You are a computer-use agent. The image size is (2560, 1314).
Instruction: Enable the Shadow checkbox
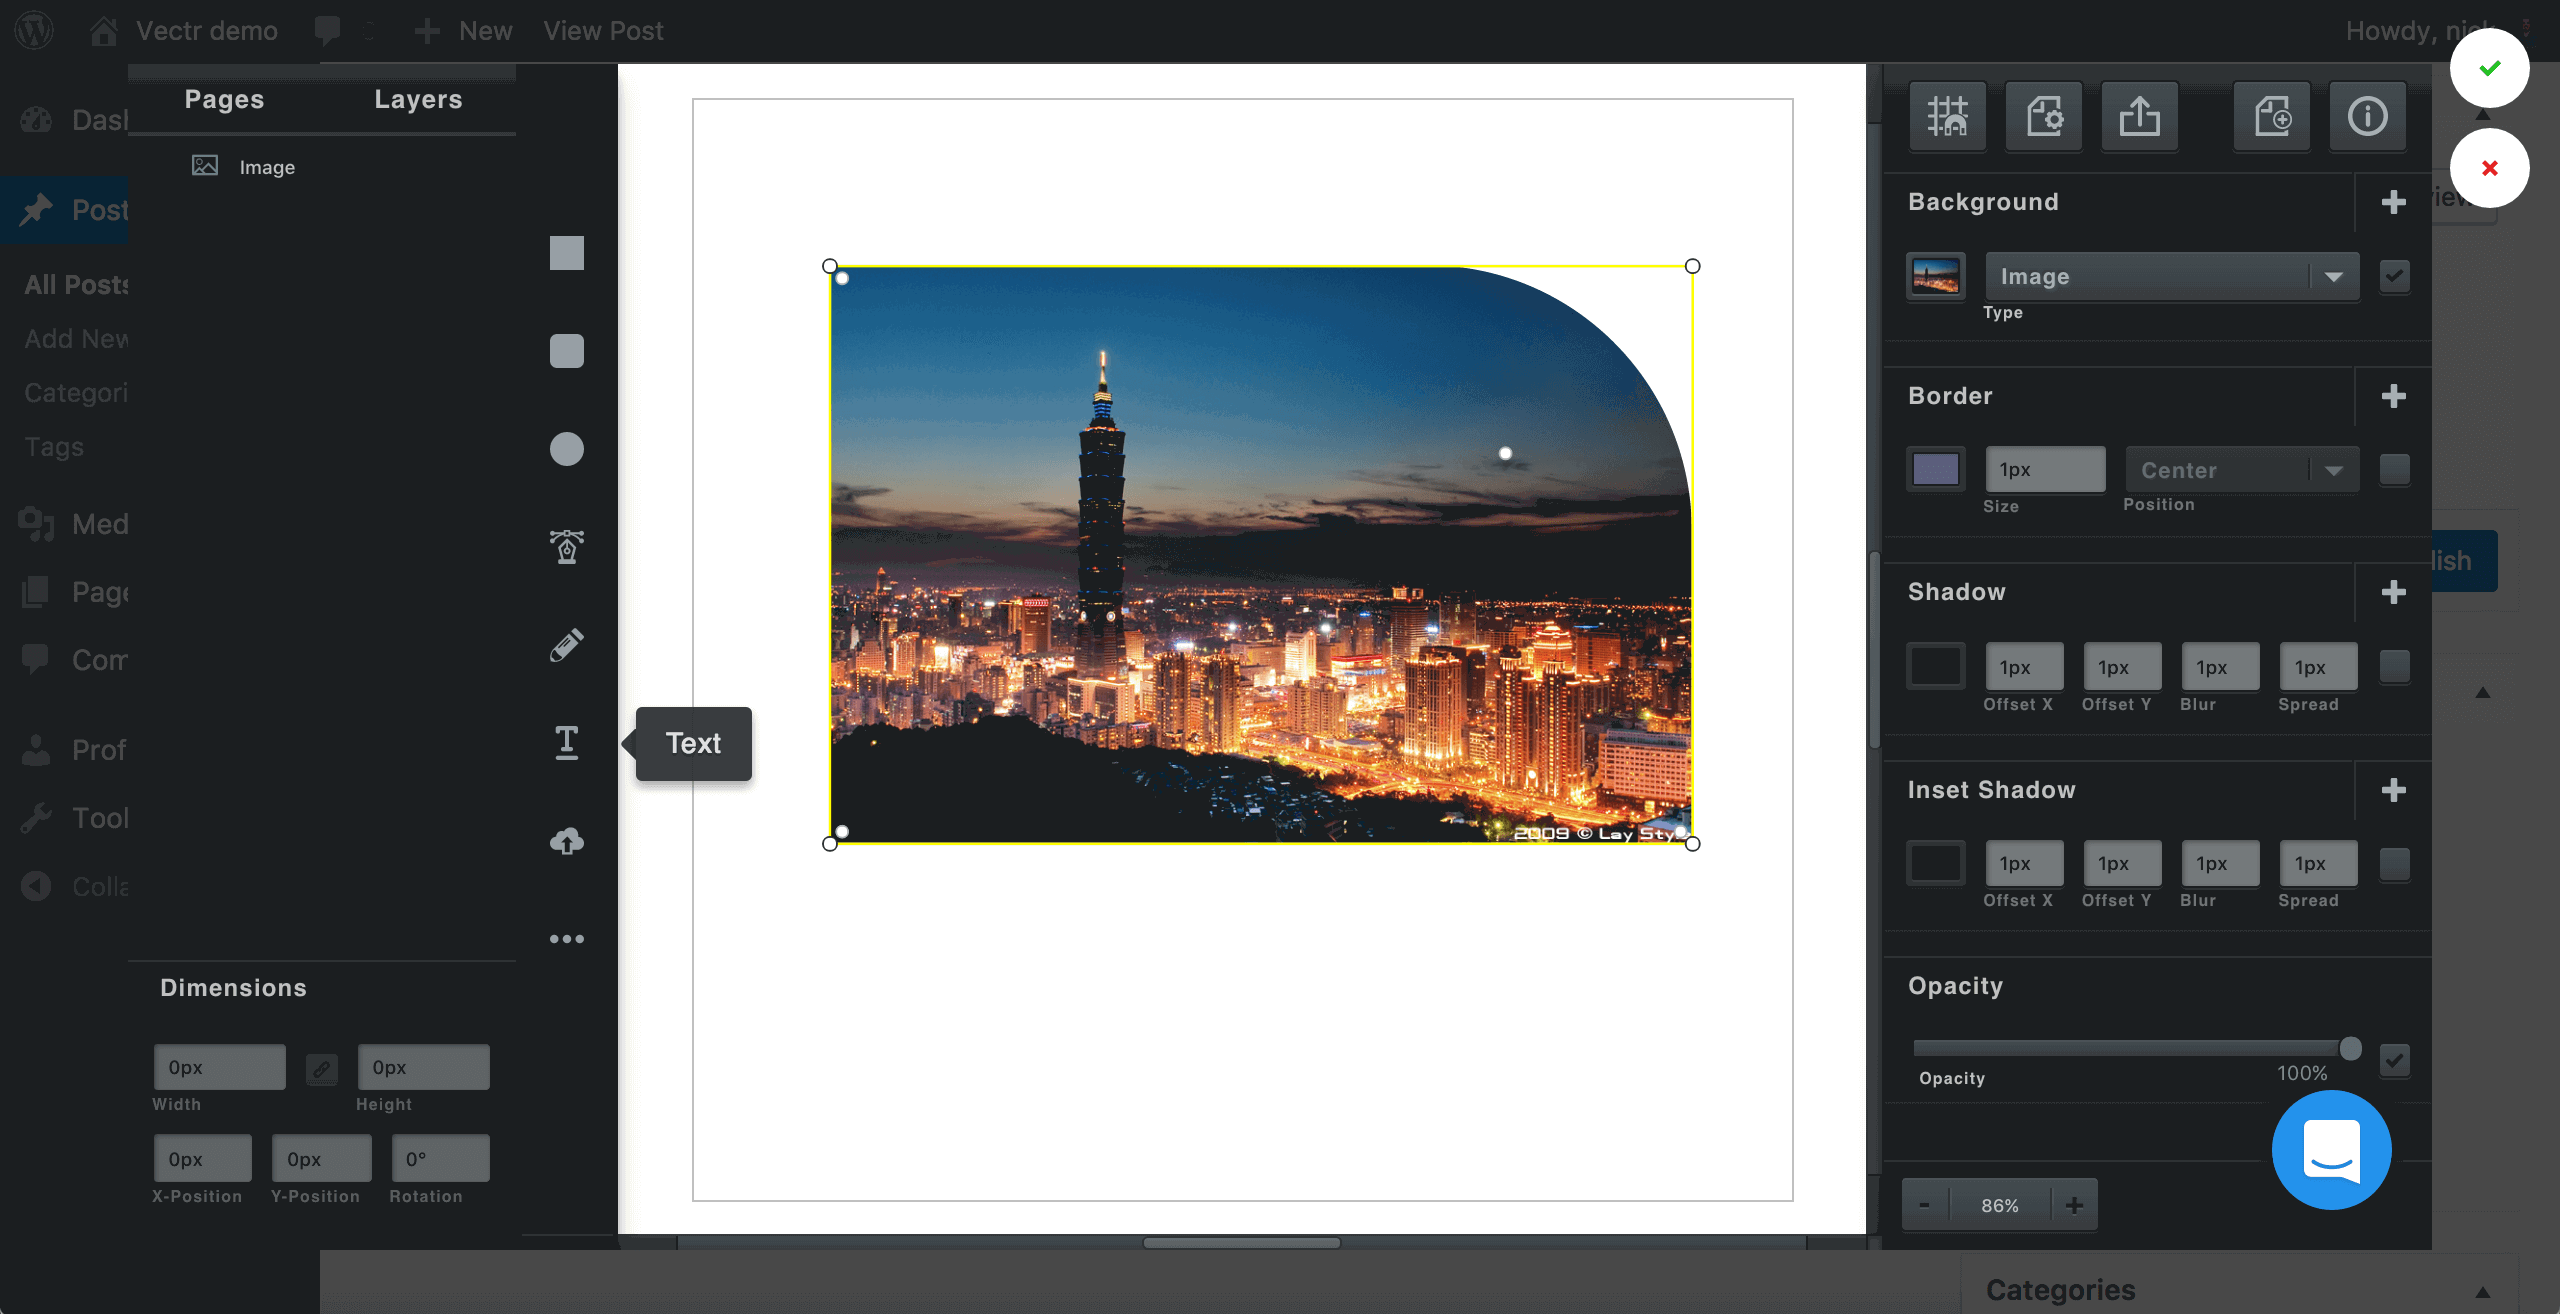(2395, 666)
